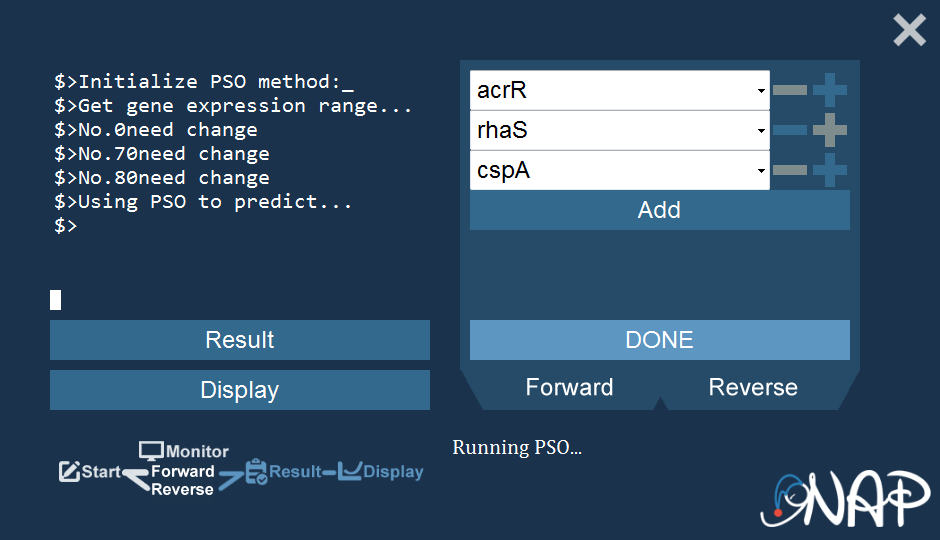Click the plus icon beside acrR
This screenshot has width=940, height=540.
pos(830,90)
